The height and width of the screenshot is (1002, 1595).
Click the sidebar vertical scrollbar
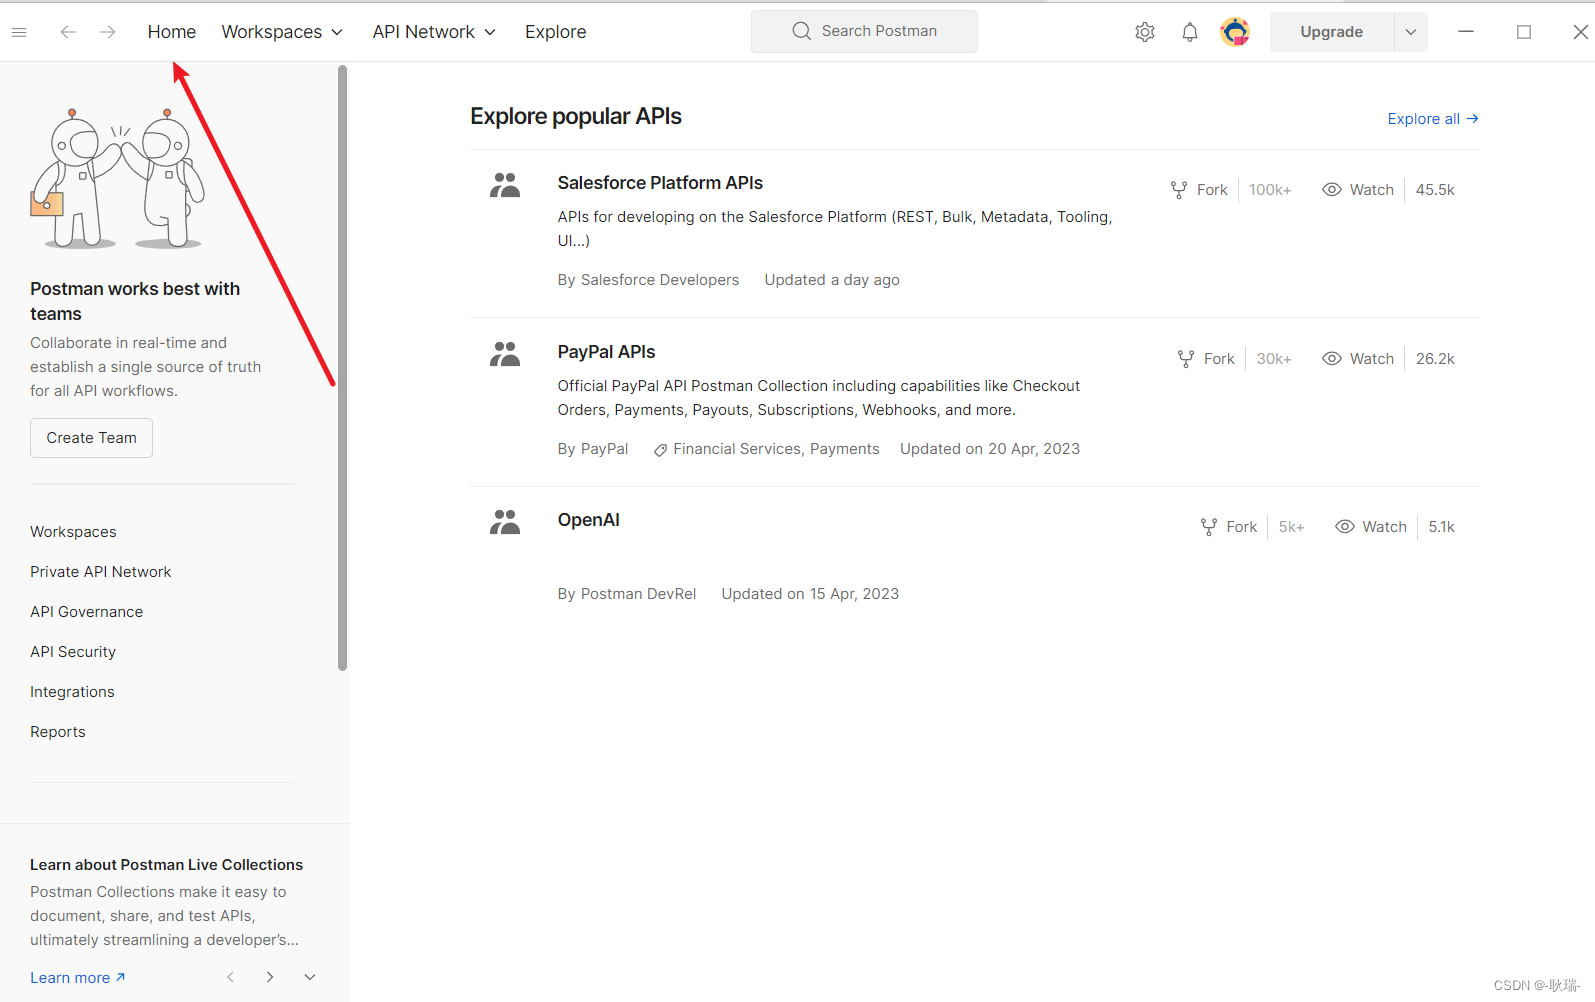[x=342, y=368]
